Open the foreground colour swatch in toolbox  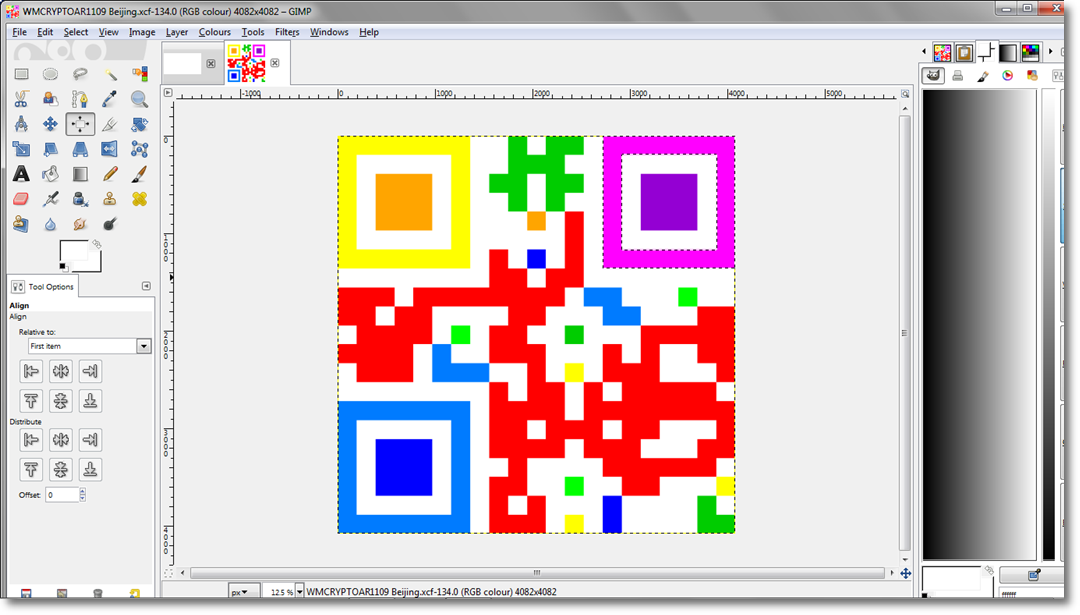click(74, 251)
